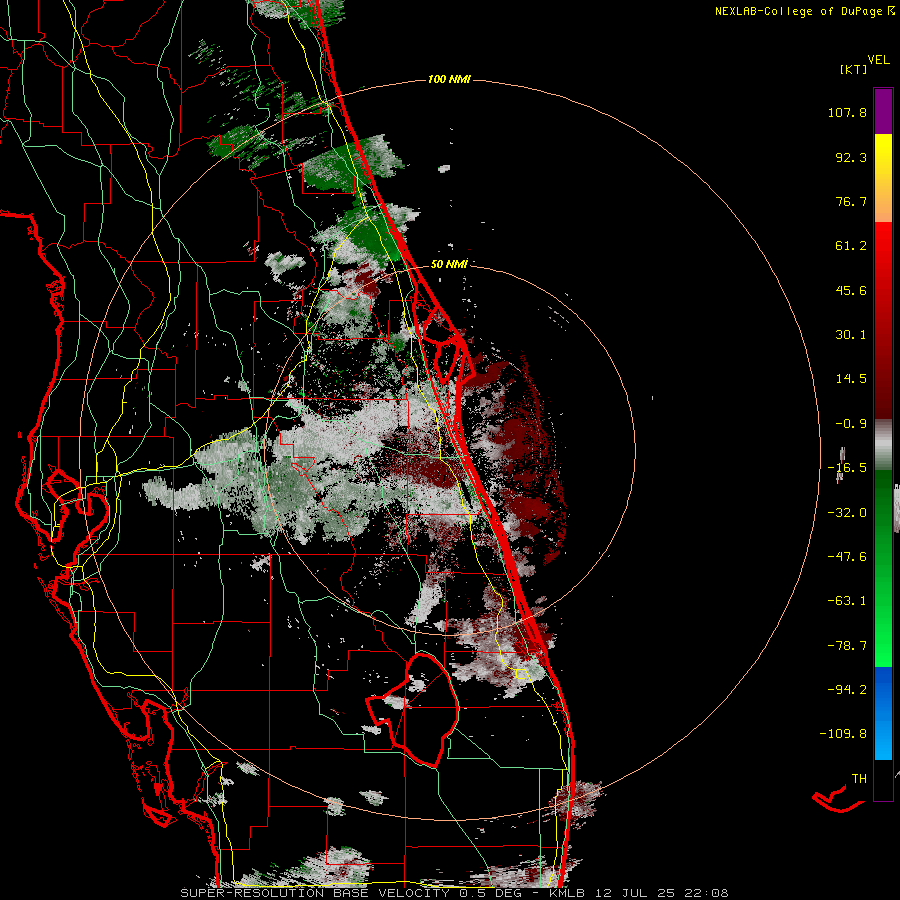The image size is (900, 900).
Task: Click the -109.8 velocity scale value
Action: (844, 734)
